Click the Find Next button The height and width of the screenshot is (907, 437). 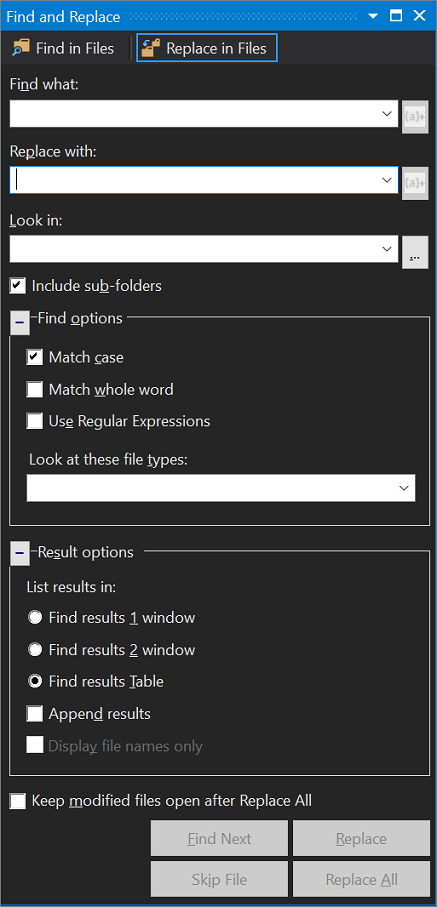coord(219,838)
